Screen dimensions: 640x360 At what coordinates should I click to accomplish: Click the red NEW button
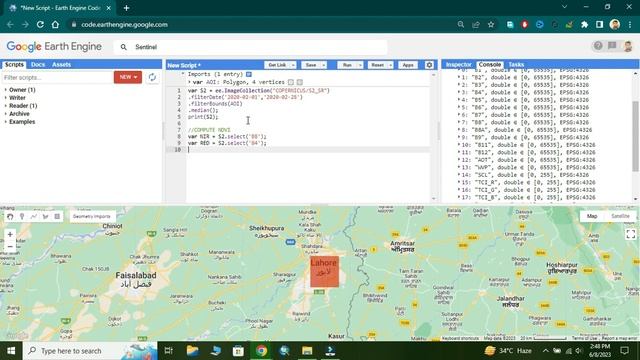pyautogui.click(x=128, y=77)
